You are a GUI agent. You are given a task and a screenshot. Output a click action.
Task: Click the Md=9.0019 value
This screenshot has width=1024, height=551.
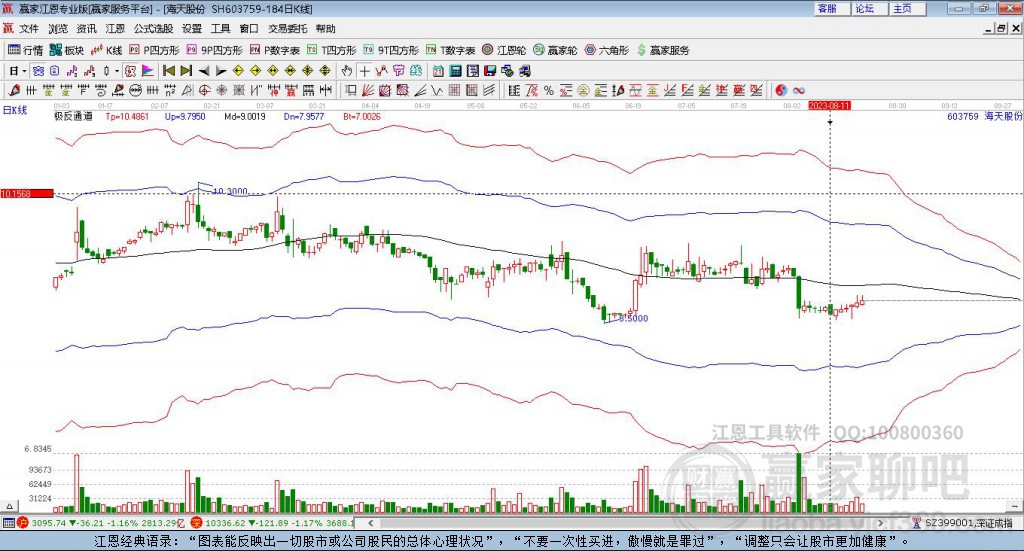(245, 116)
